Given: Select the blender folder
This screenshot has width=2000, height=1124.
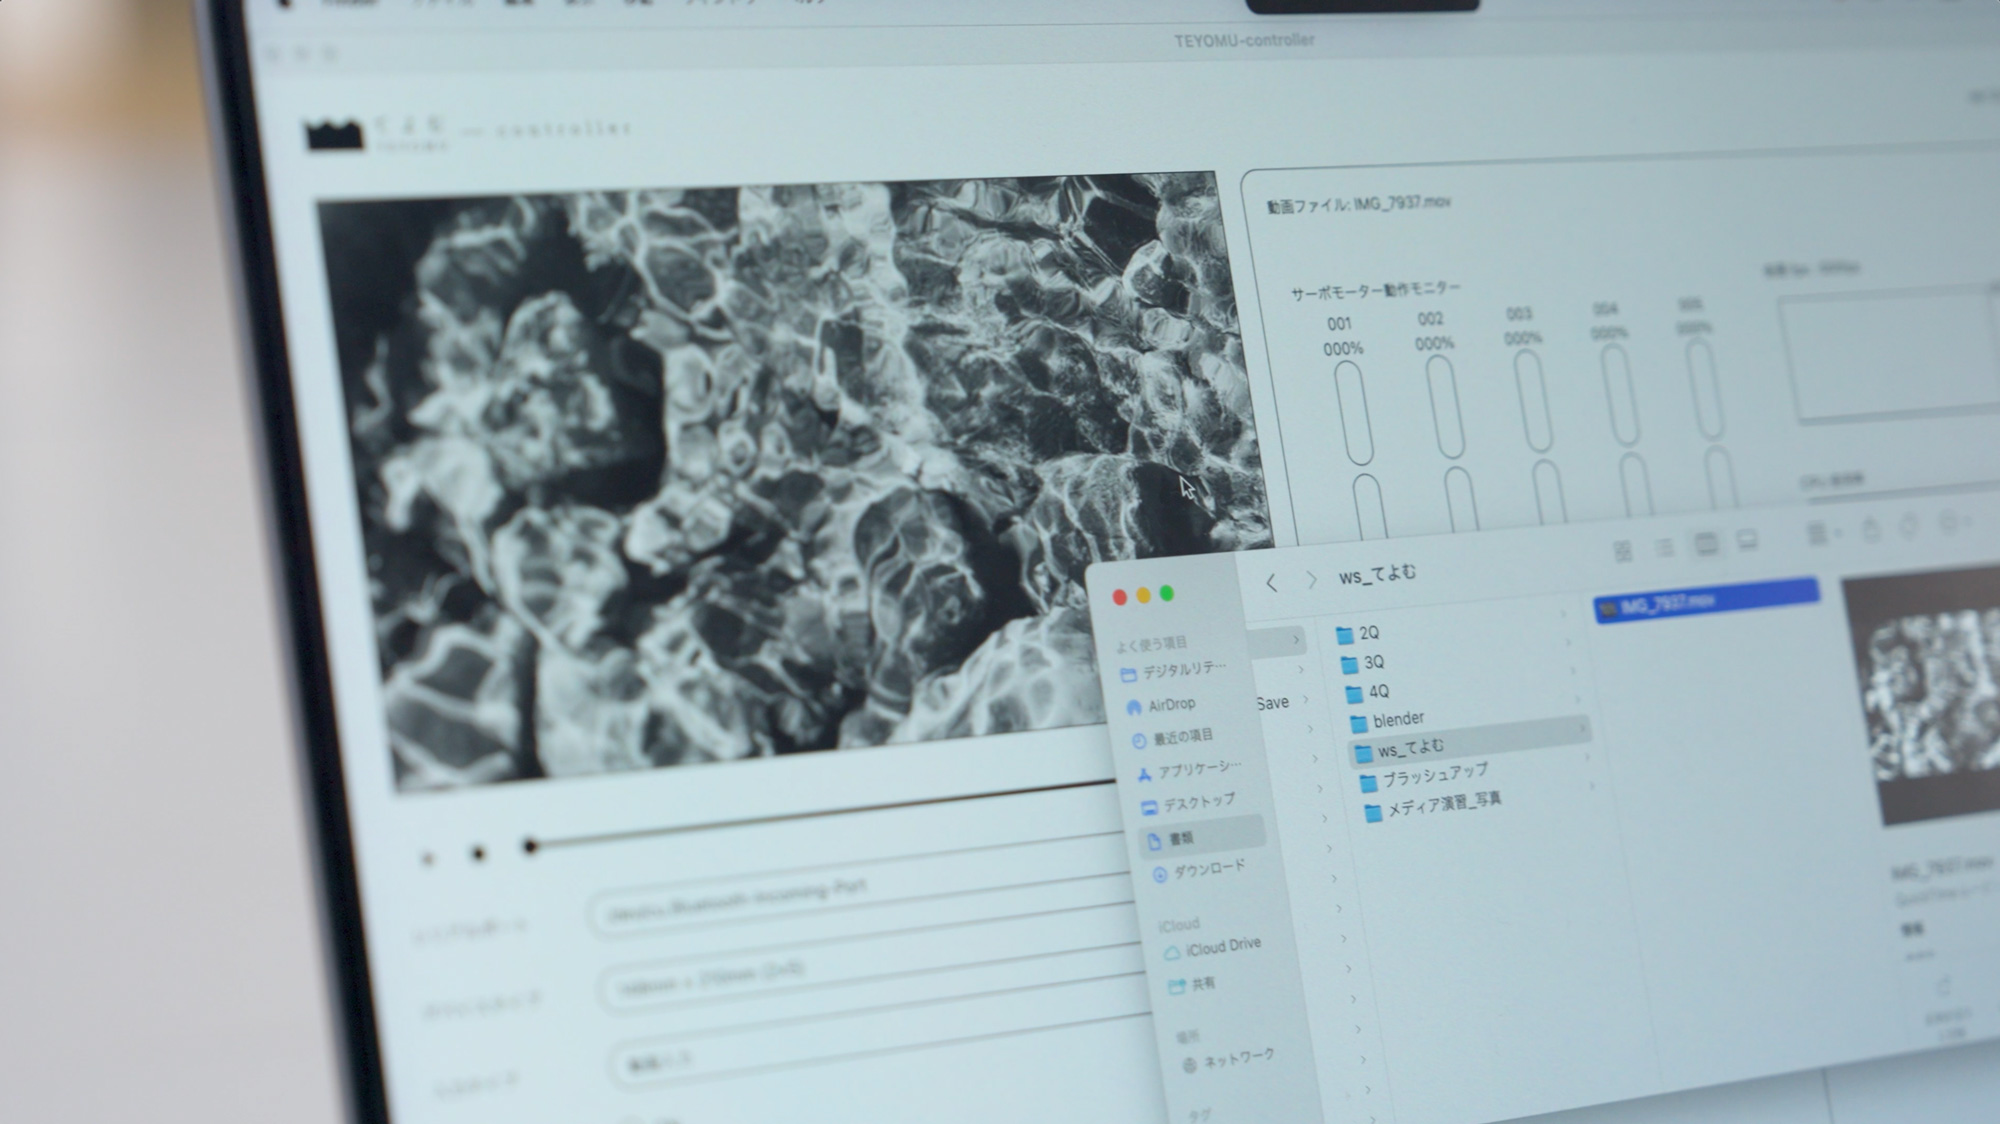Looking at the screenshot, I should click(x=1387, y=720).
